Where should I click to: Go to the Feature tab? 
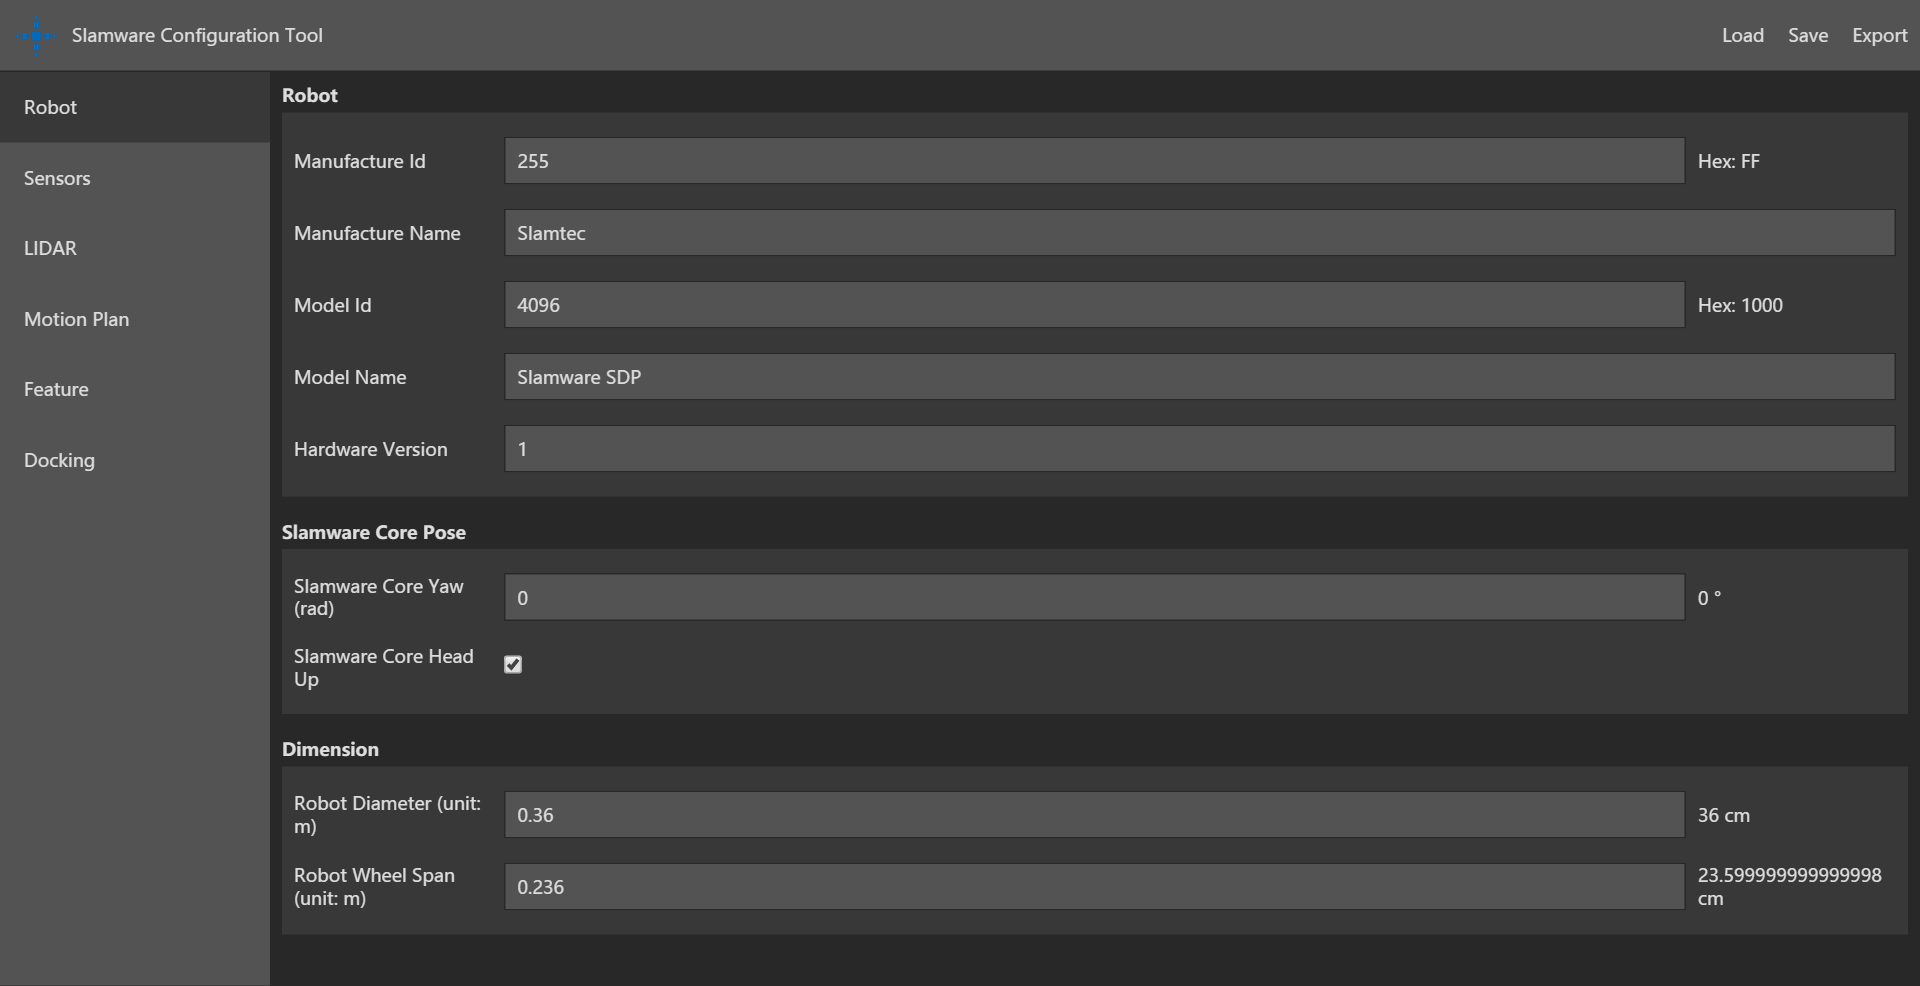point(56,389)
